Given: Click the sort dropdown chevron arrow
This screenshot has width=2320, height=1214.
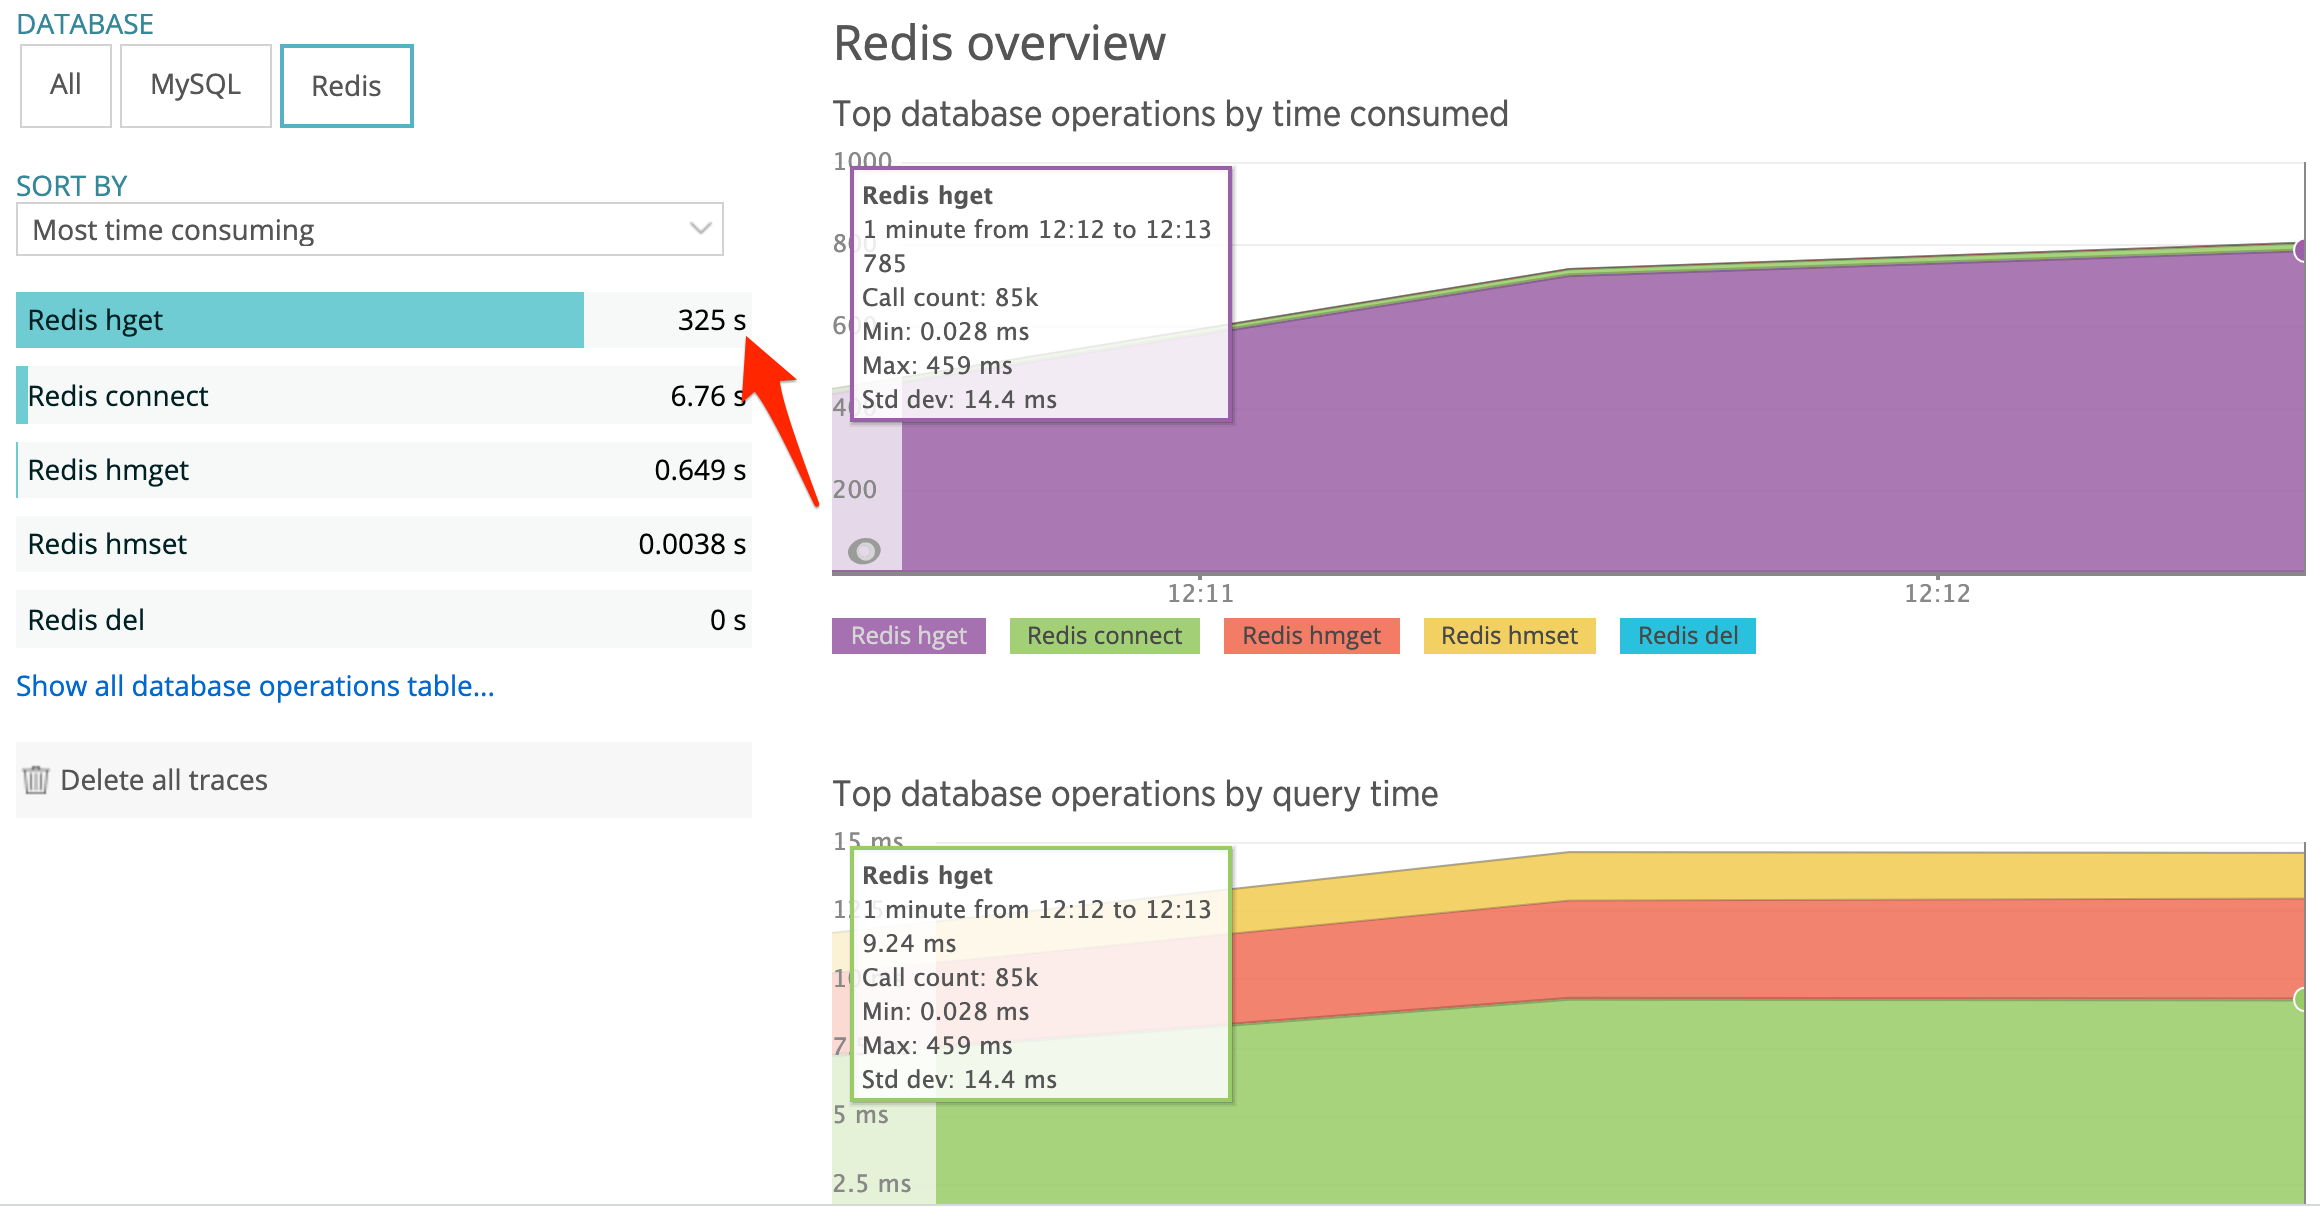Looking at the screenshot, I should (x=700, y=229).
